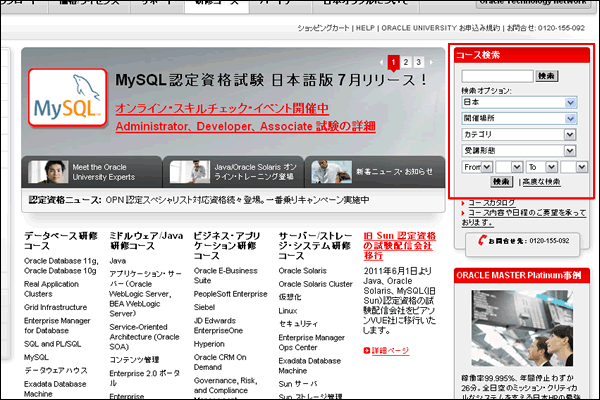Open the To date dropdown
This screenshot has height=400, width=600.
coord(542,167)
